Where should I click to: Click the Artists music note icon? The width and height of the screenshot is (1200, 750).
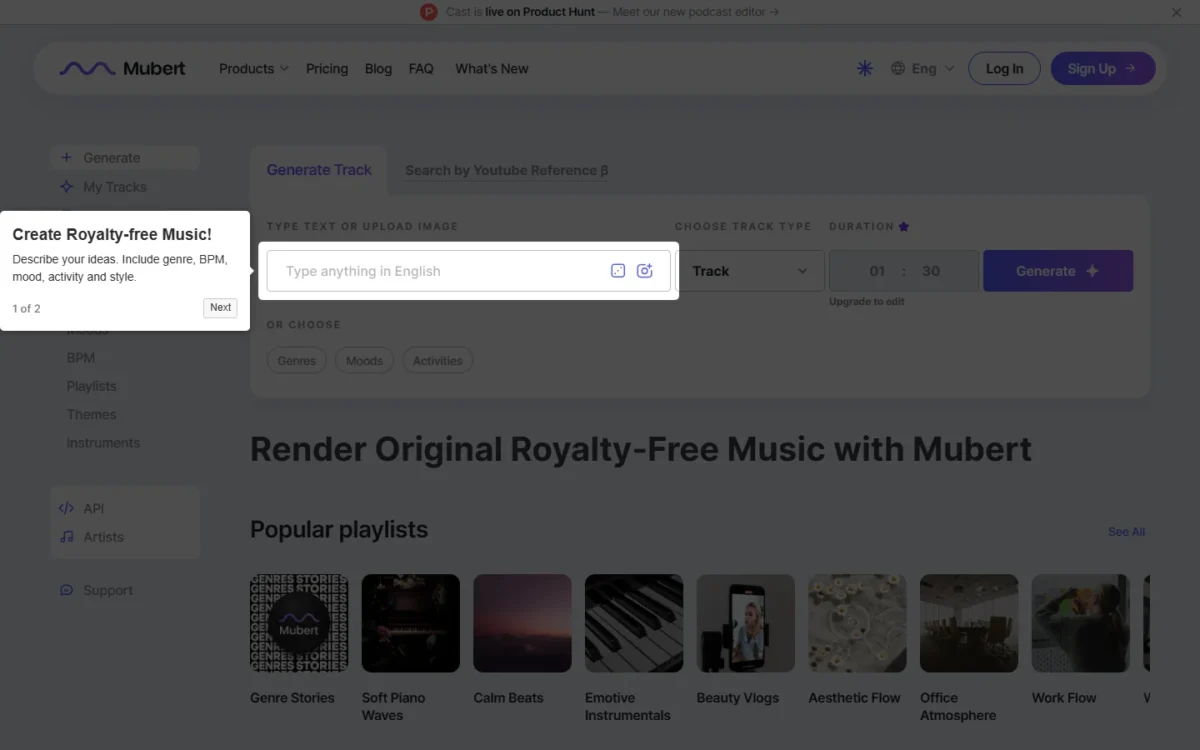[x=66, y=537]
